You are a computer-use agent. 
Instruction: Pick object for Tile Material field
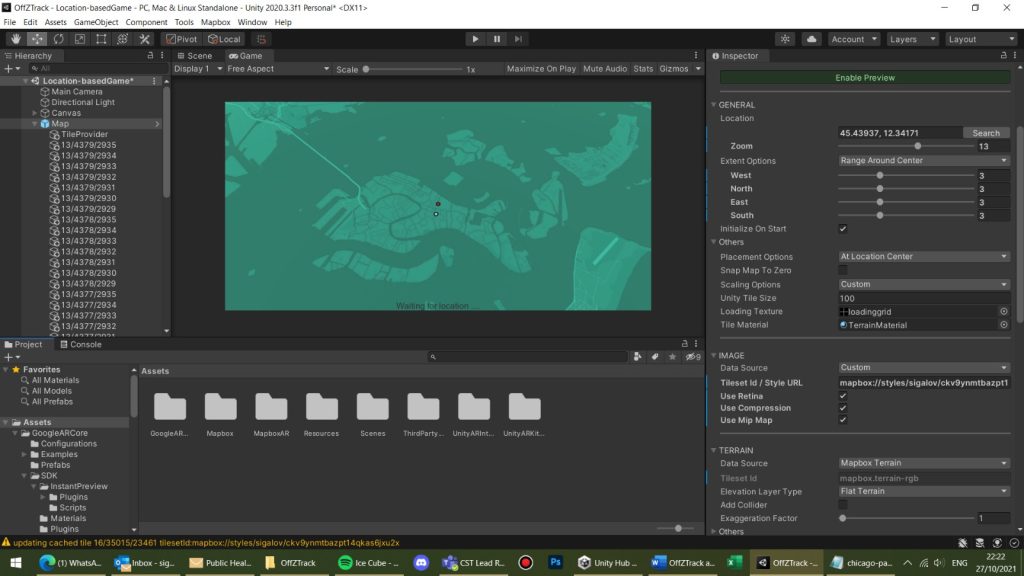click(x=1004, y=325)
